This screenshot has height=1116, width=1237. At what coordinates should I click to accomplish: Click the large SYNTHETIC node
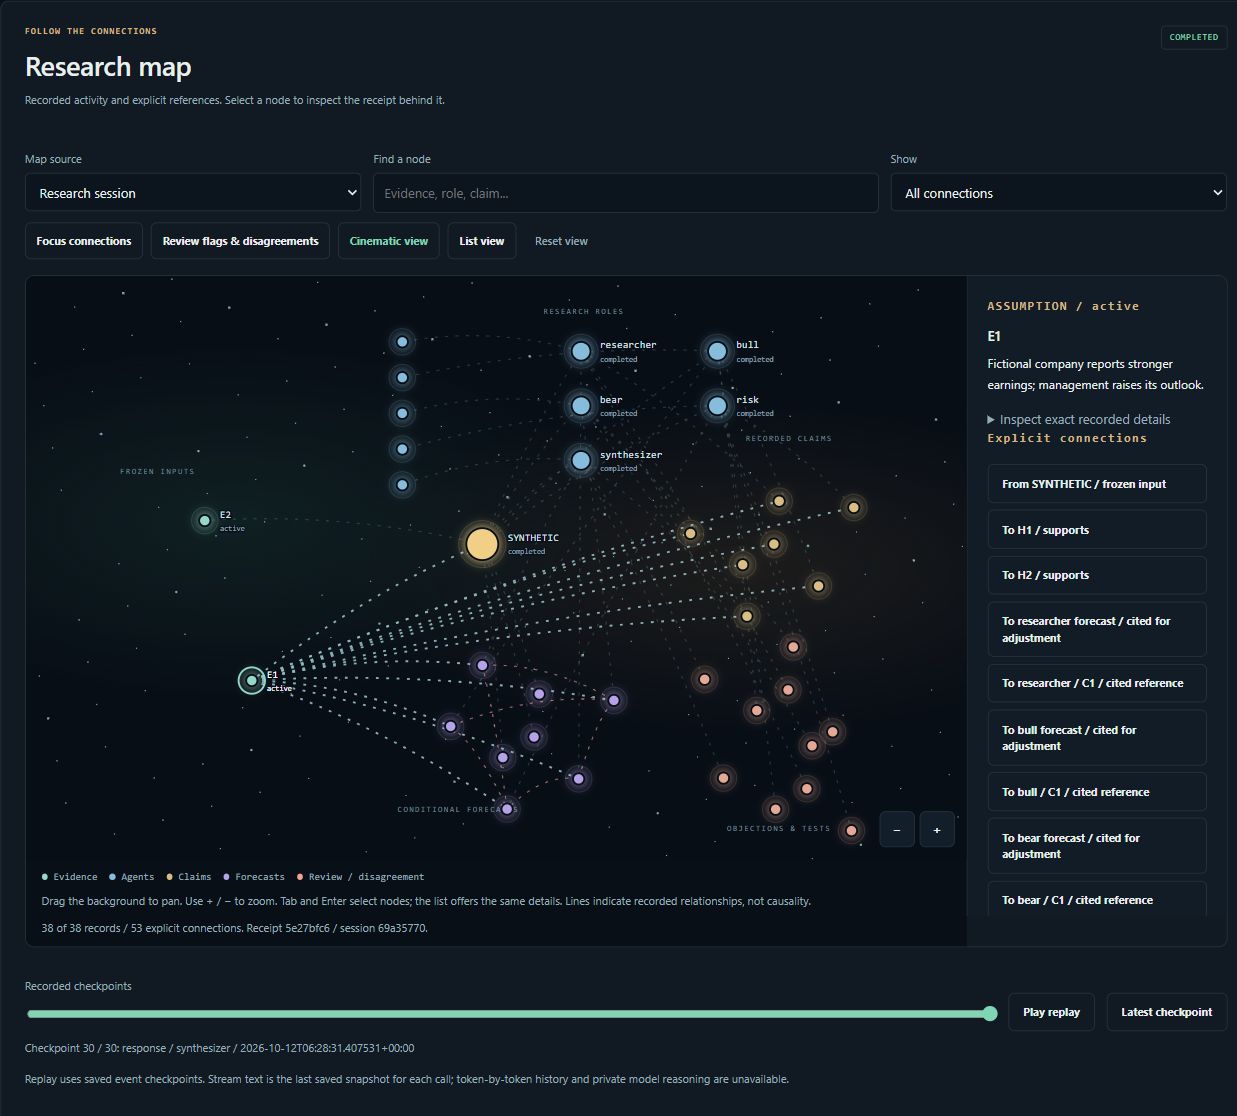click(x=482, y=544)
